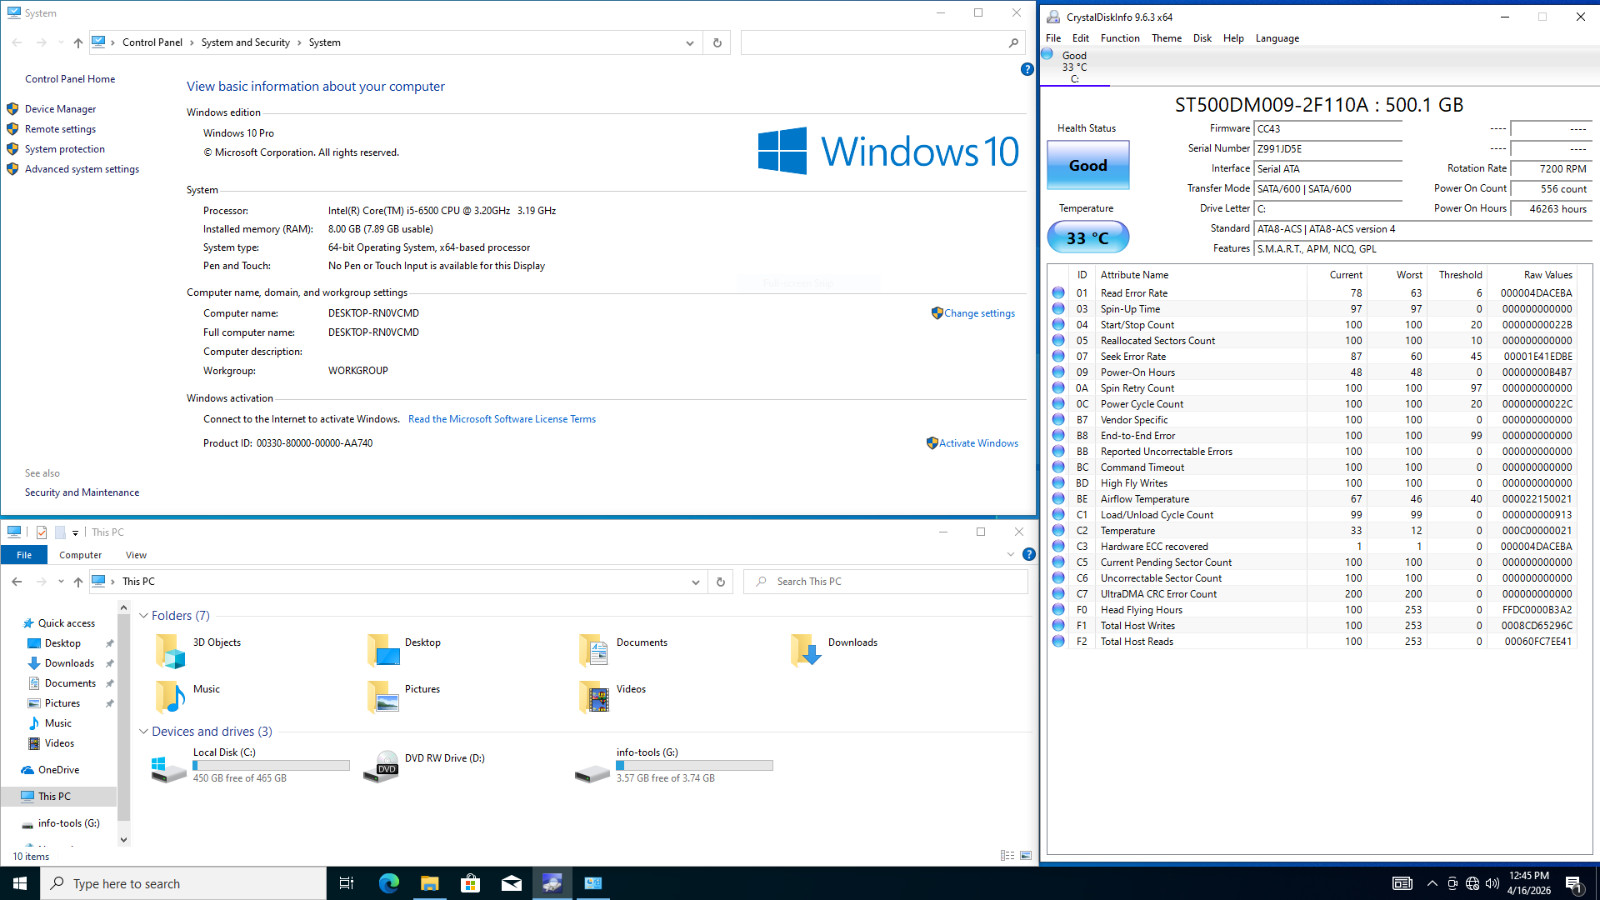Viewport: 1600px width, 900px height.
Task: Click the Control Panel search box
Action: [883, 43]
